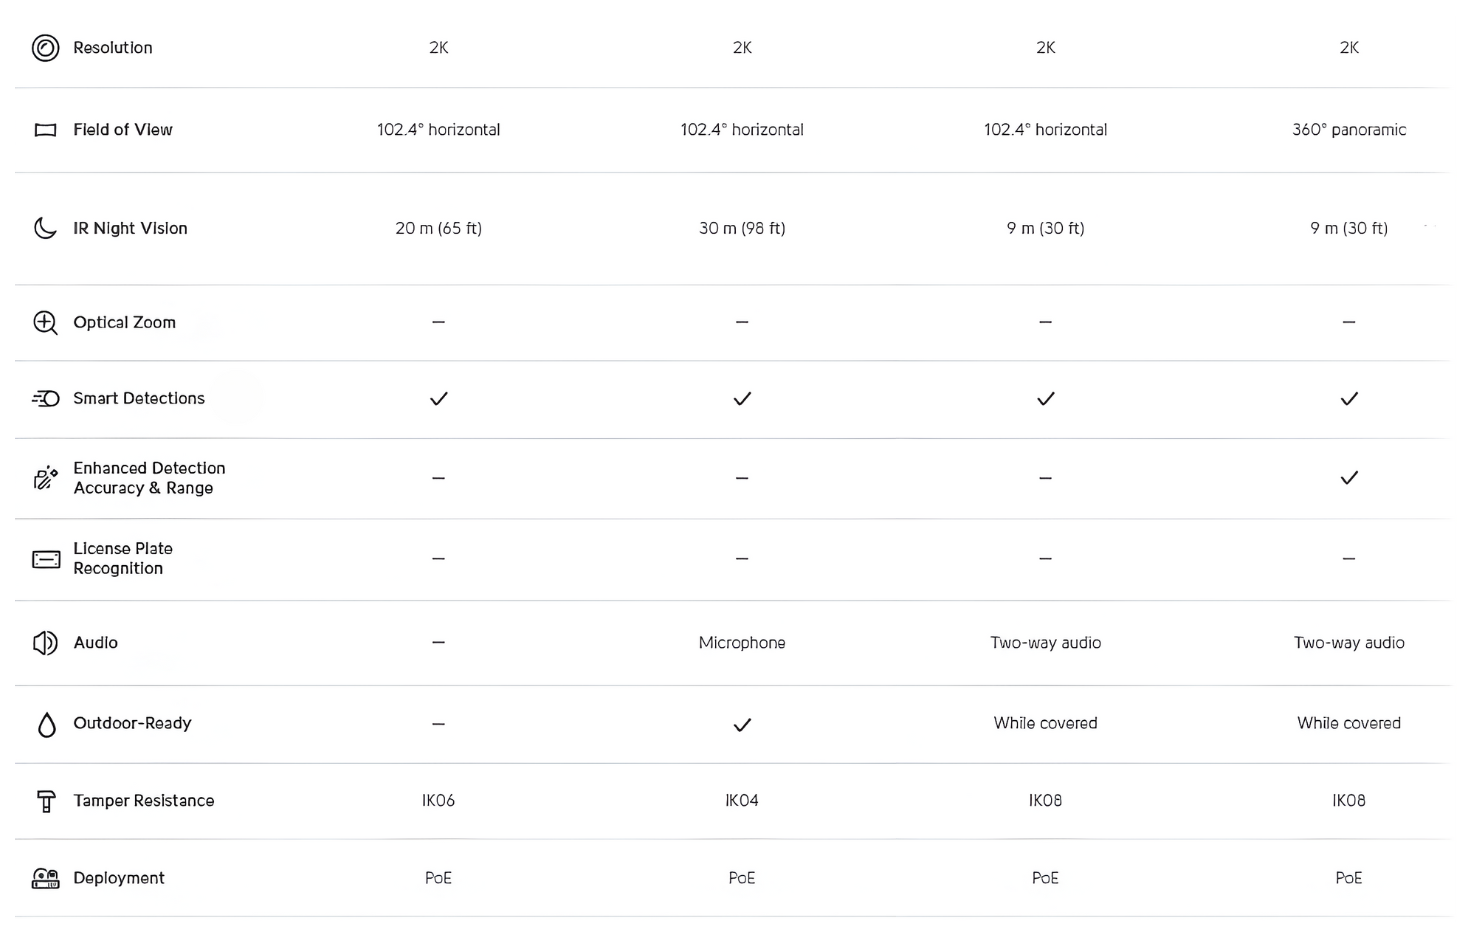
Task: Click the "IK04" tamper resistance value
Action: [x=742, y=801]
